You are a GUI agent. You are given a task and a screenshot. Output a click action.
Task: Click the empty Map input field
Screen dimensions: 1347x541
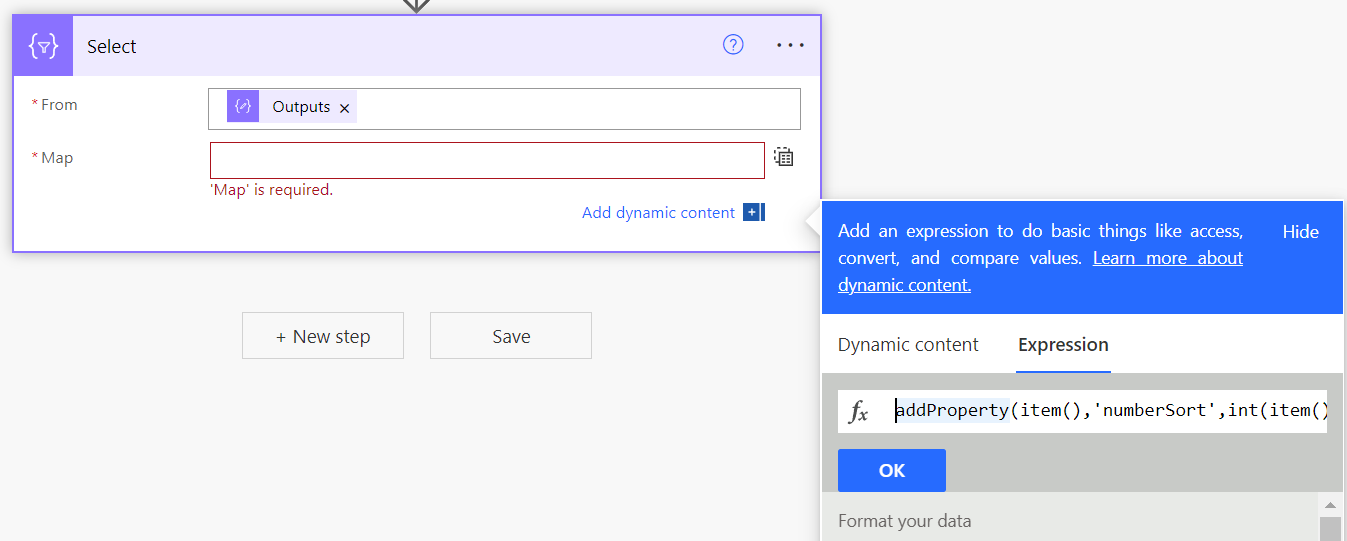[x=487, y=160]
